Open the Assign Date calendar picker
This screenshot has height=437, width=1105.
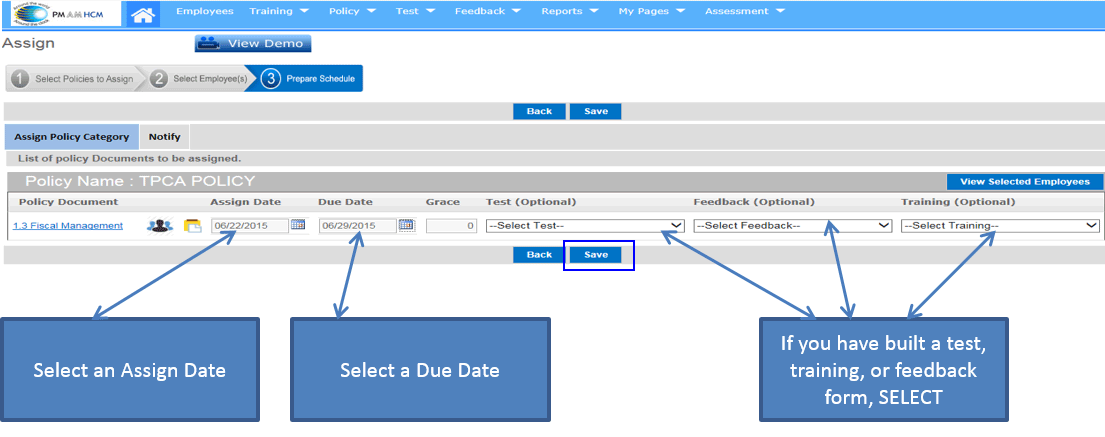click(x=298, y=225)
